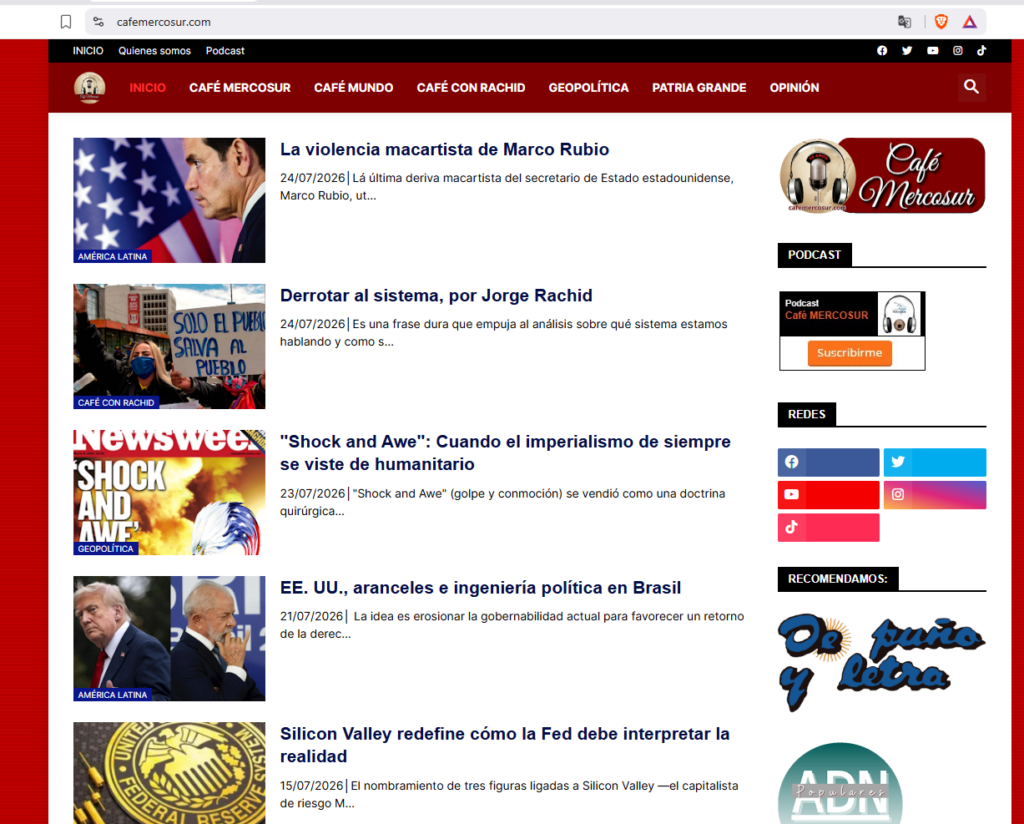Image resolution: width=1024 pixels, height=824 pixels.
Task: Open CAFÉ MUNDO menu item
Action: 353,87
